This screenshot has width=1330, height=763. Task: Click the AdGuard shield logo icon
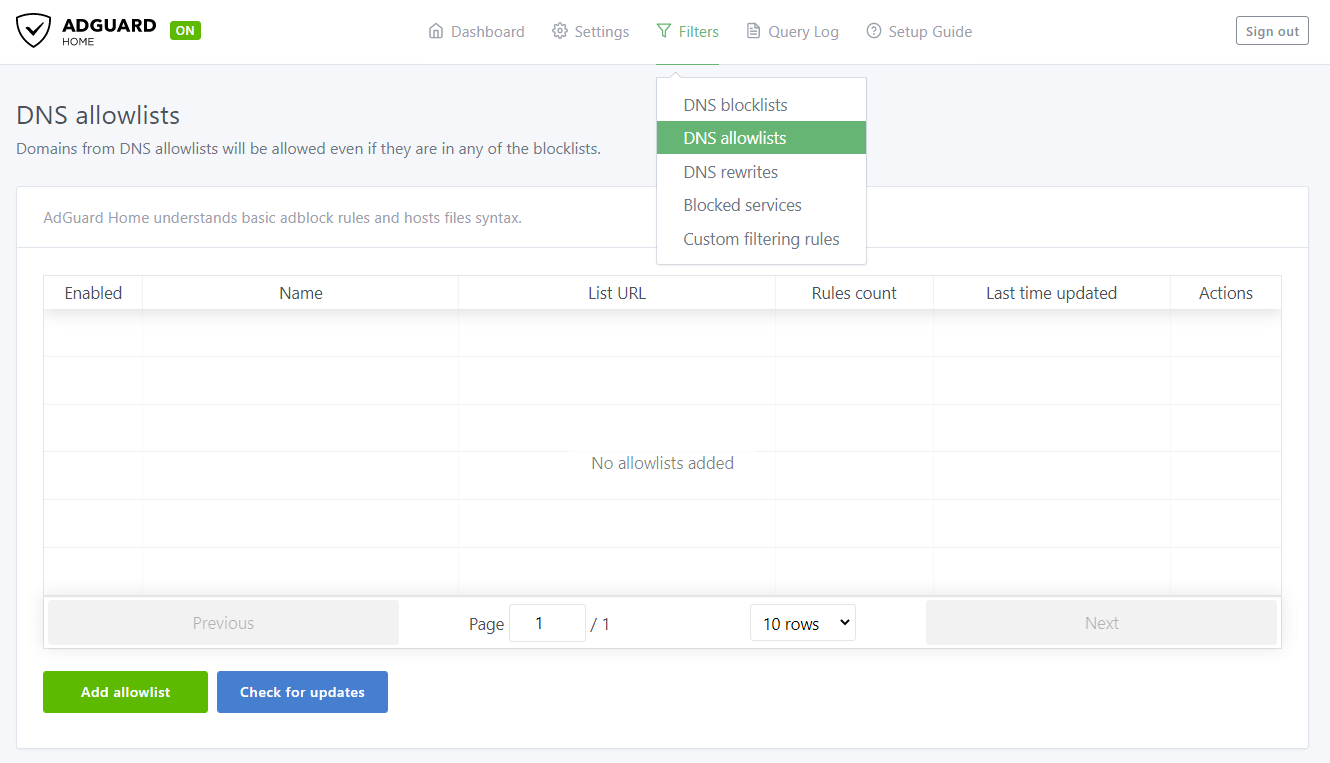click(33, 31)
